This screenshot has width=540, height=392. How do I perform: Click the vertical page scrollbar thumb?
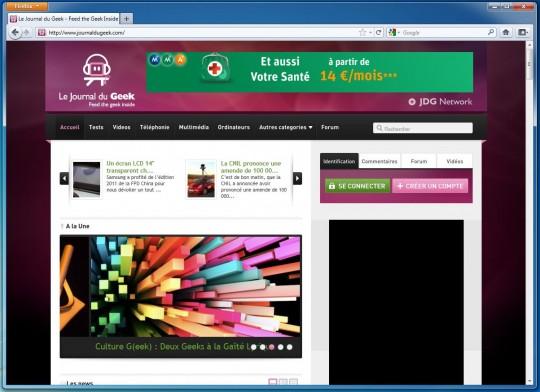530,65
